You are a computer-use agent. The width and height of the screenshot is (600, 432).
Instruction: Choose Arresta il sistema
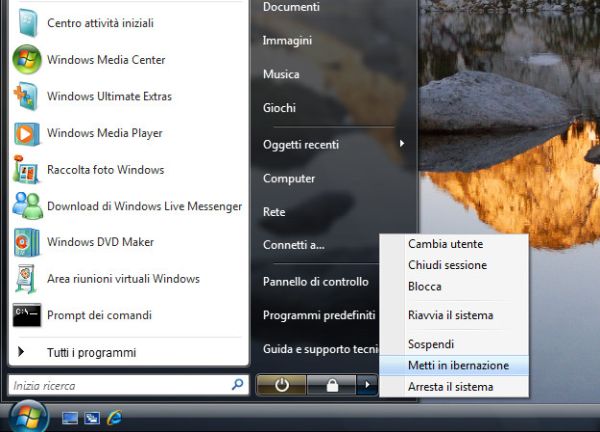(454, 387)
